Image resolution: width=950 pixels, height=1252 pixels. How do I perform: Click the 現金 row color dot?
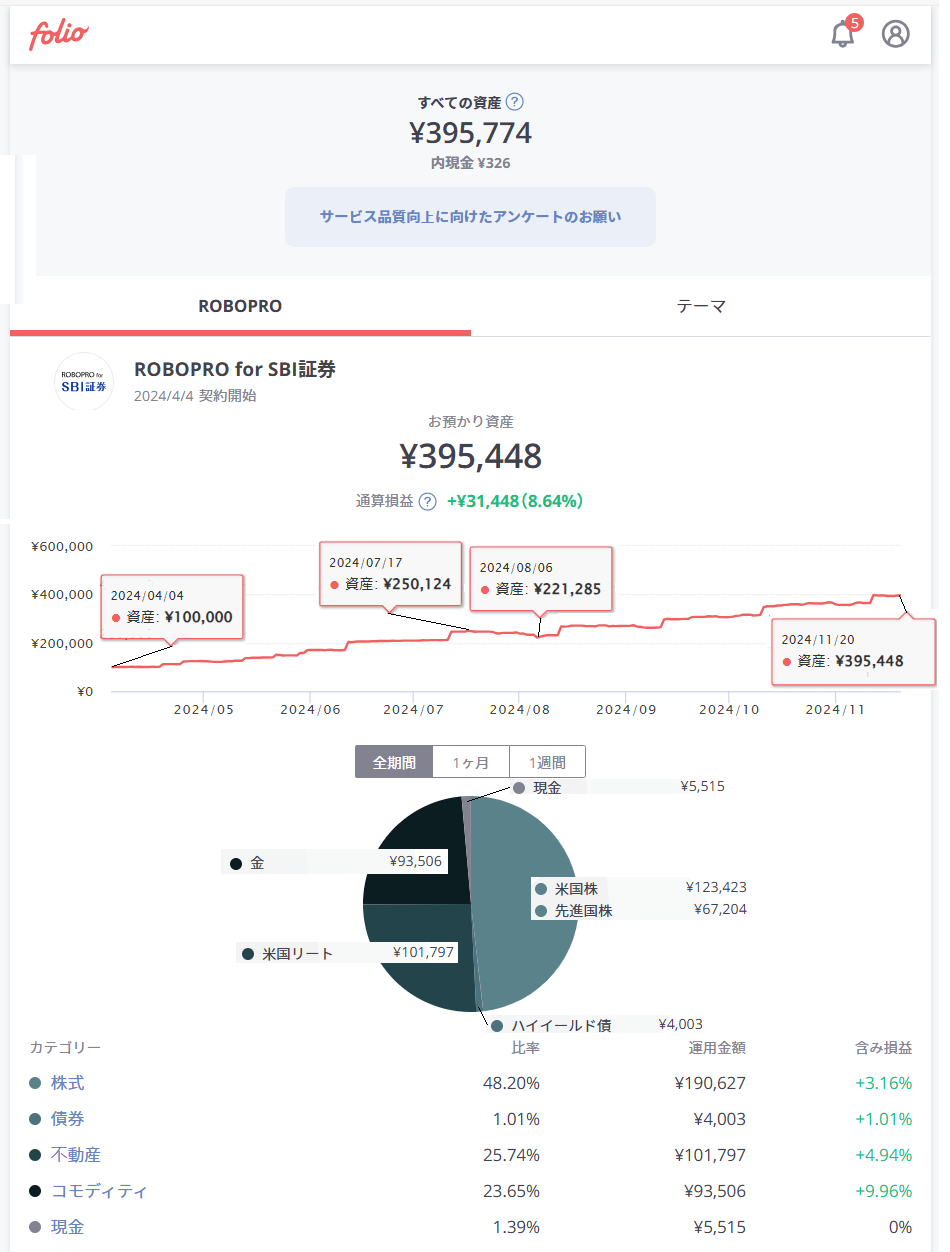point(35,1227)
